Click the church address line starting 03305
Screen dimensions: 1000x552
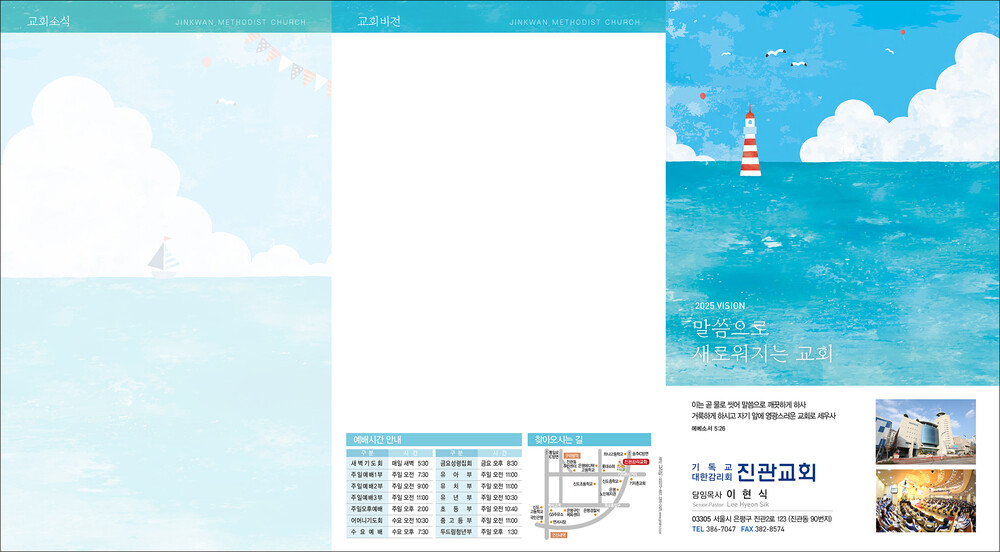click(763, 518)
